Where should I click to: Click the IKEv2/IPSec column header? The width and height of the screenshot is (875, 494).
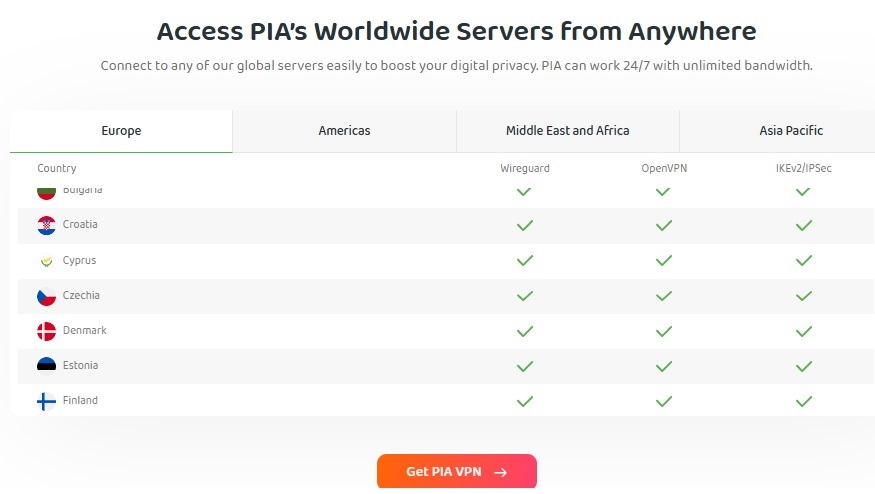[804, 168]
